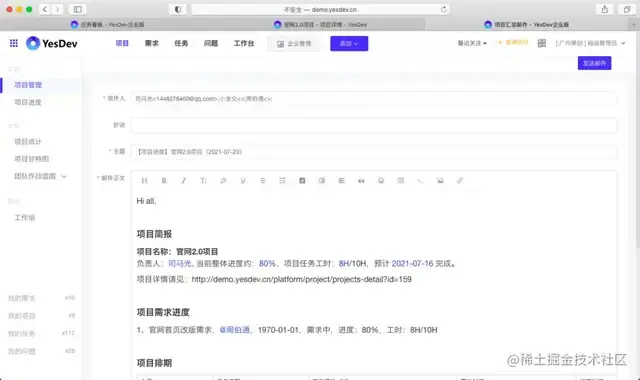Open emoji picker in editor toolbar
This screenshot has height=380, width=640.
click(x=381, y=180)
